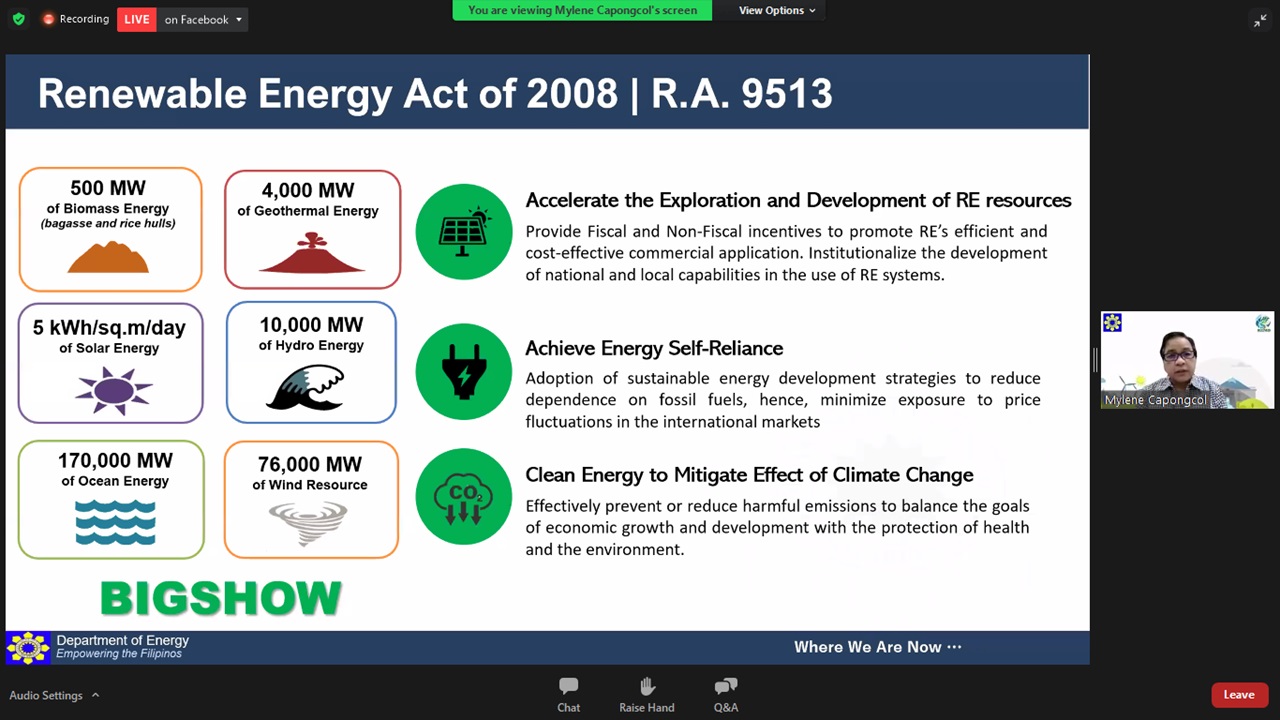The width and height of the screenshot is (1280, 720).
Task: Click the "Department of Energy" footer text
Action: (x=122, y=640)
